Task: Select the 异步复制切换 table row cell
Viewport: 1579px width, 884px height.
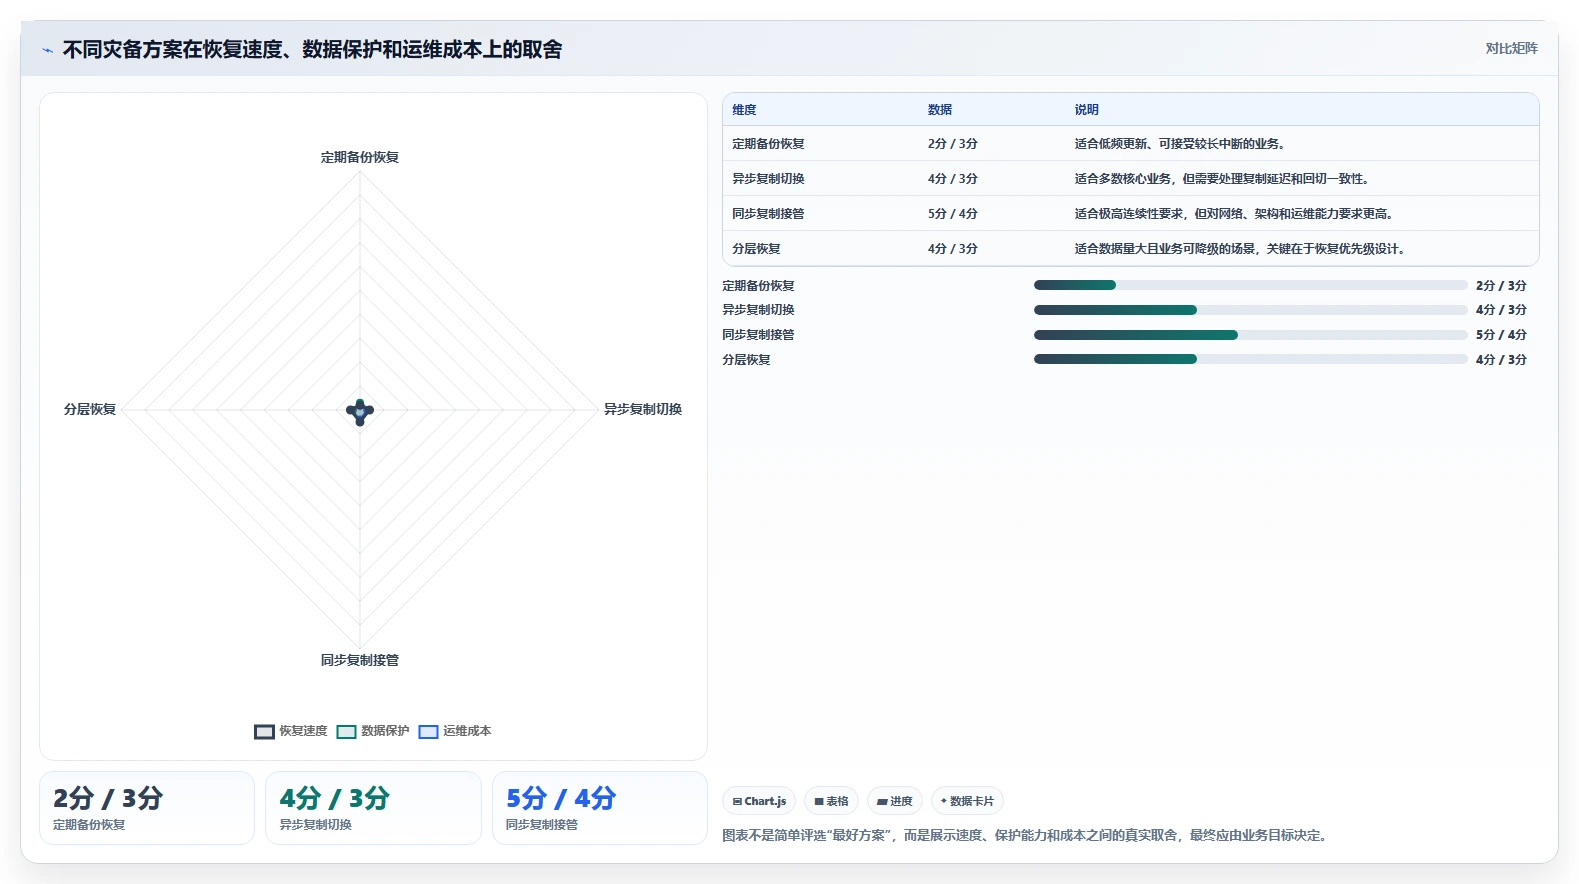Action: click(768, 179)
